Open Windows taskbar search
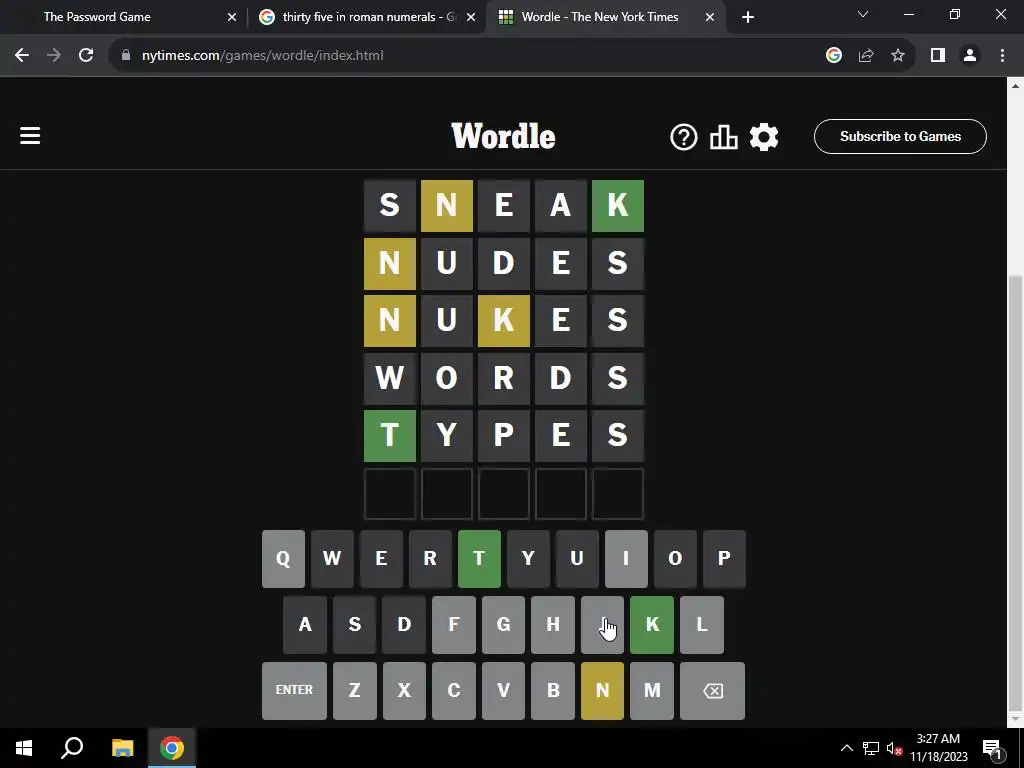This screenshot has width=1024, height=768. [72, 748]
